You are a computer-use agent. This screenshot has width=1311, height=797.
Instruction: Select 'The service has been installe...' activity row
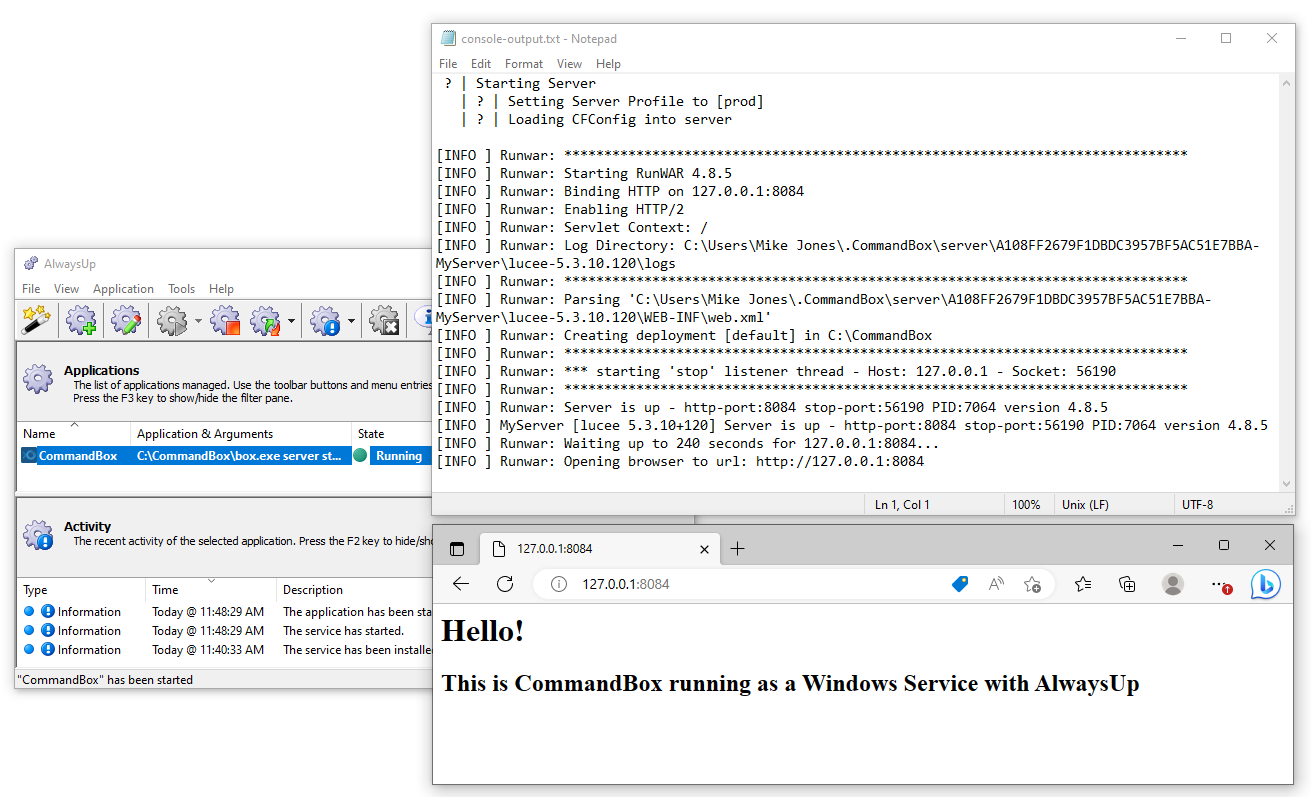coord(225,650)
